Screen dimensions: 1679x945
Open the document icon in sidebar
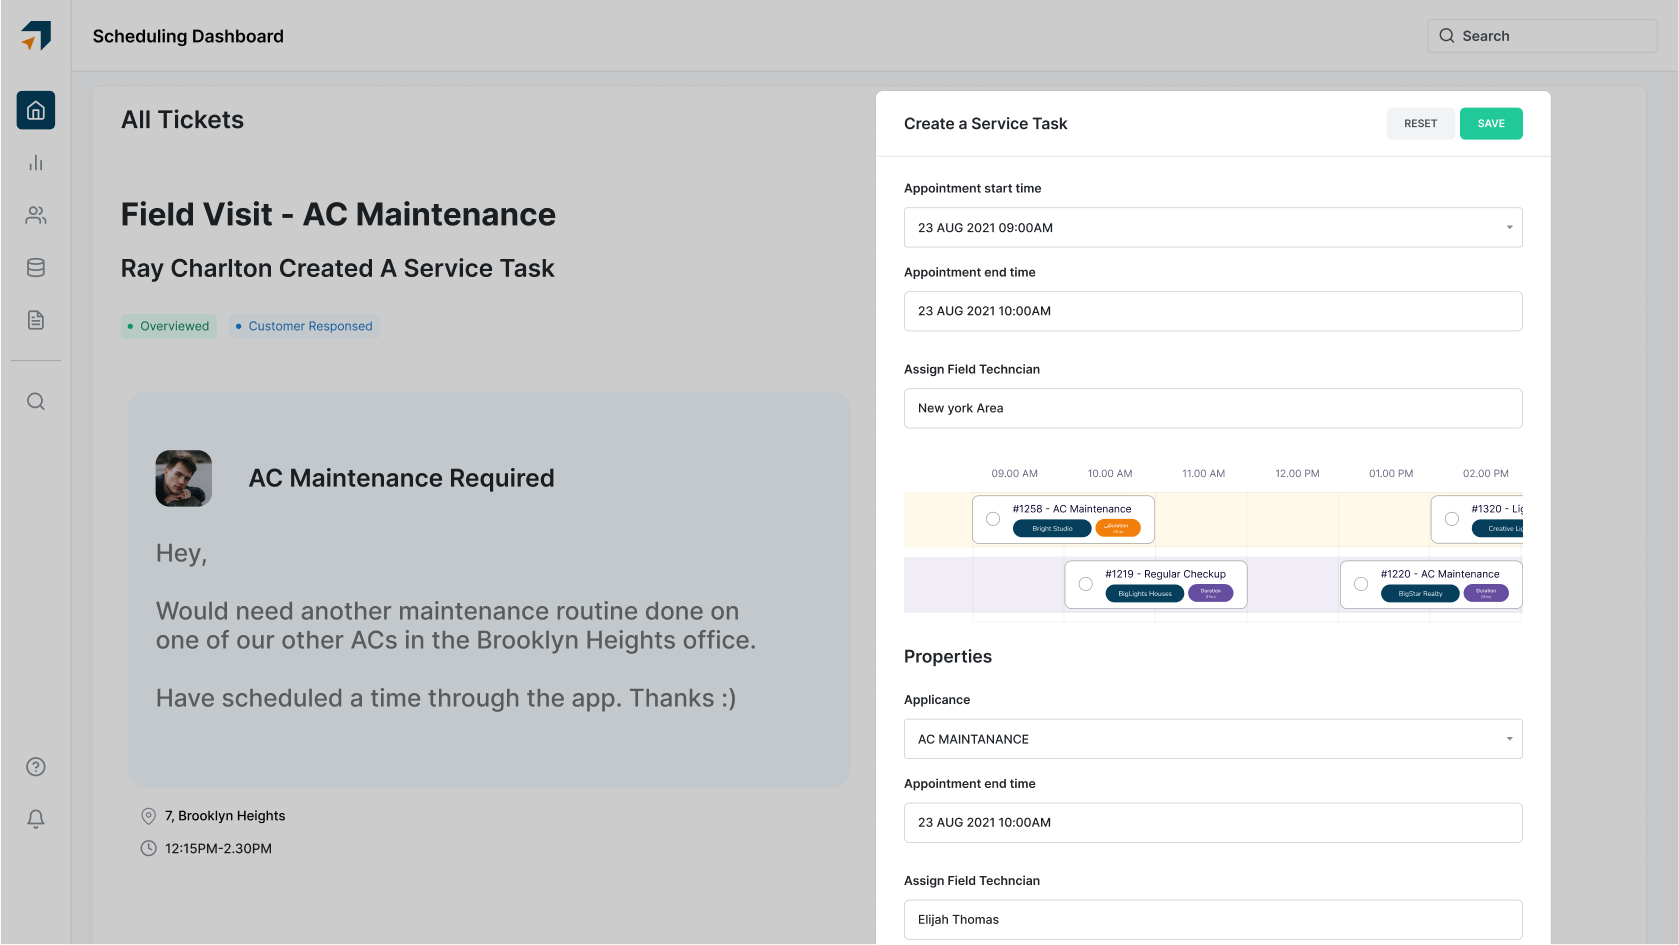pyautogui.click(x=36, y=320)
